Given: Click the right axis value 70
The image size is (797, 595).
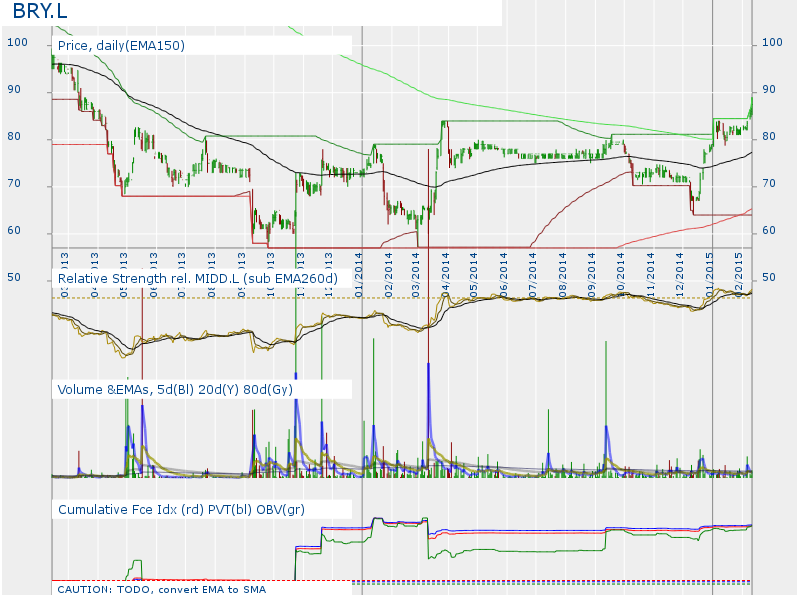Looking at the screenshot, I should pos(769,183).
